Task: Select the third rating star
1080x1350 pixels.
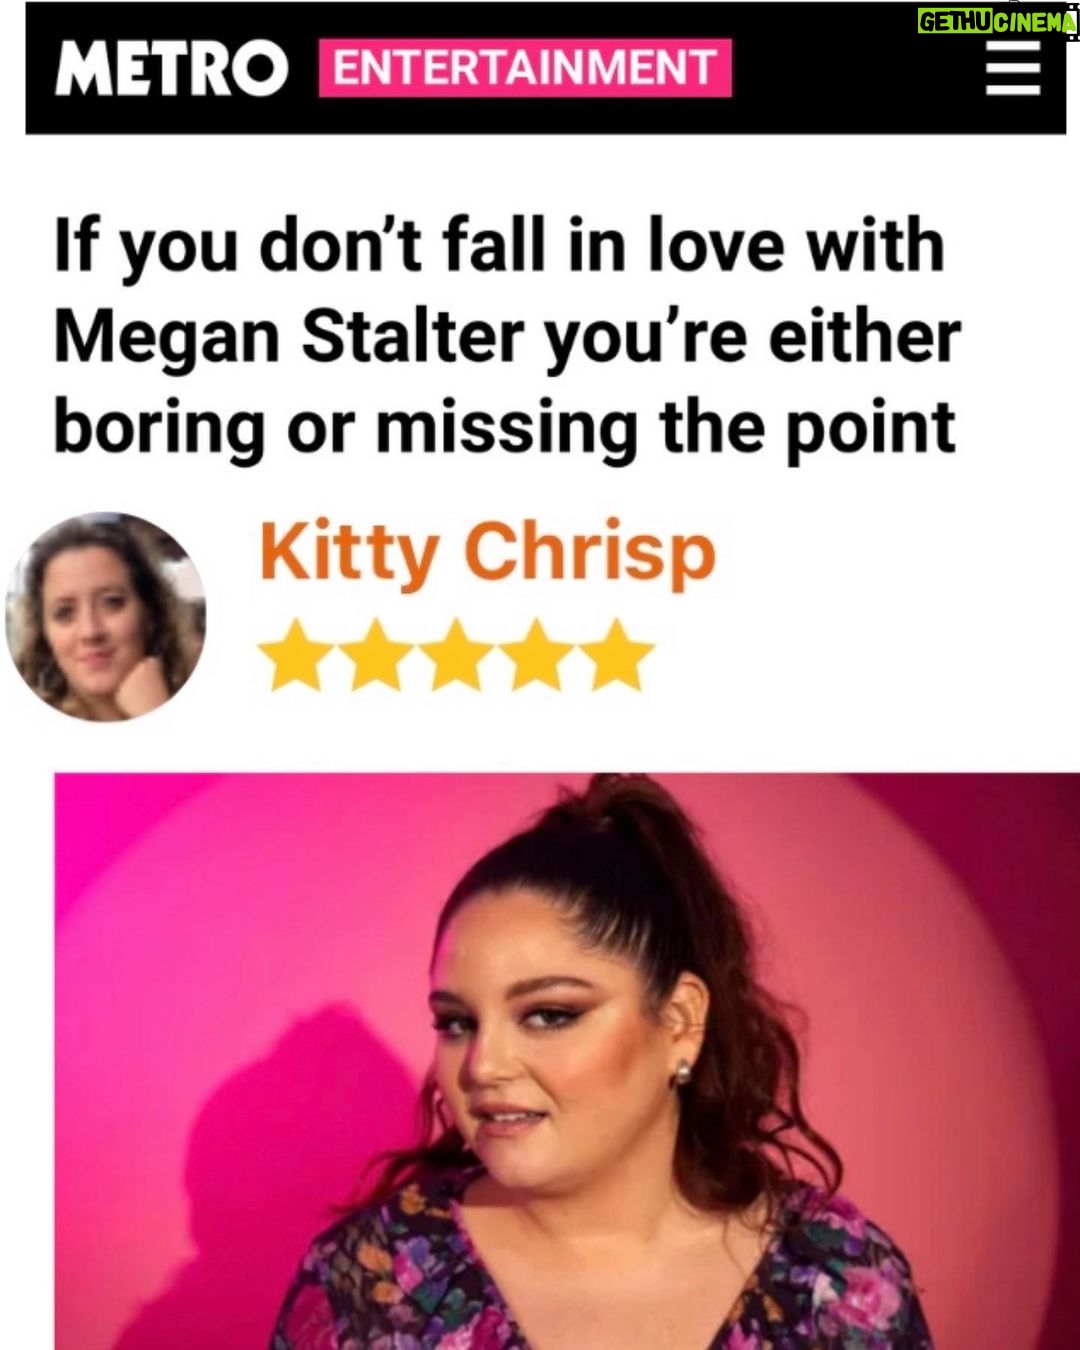Action: click(x=456, y=655)
